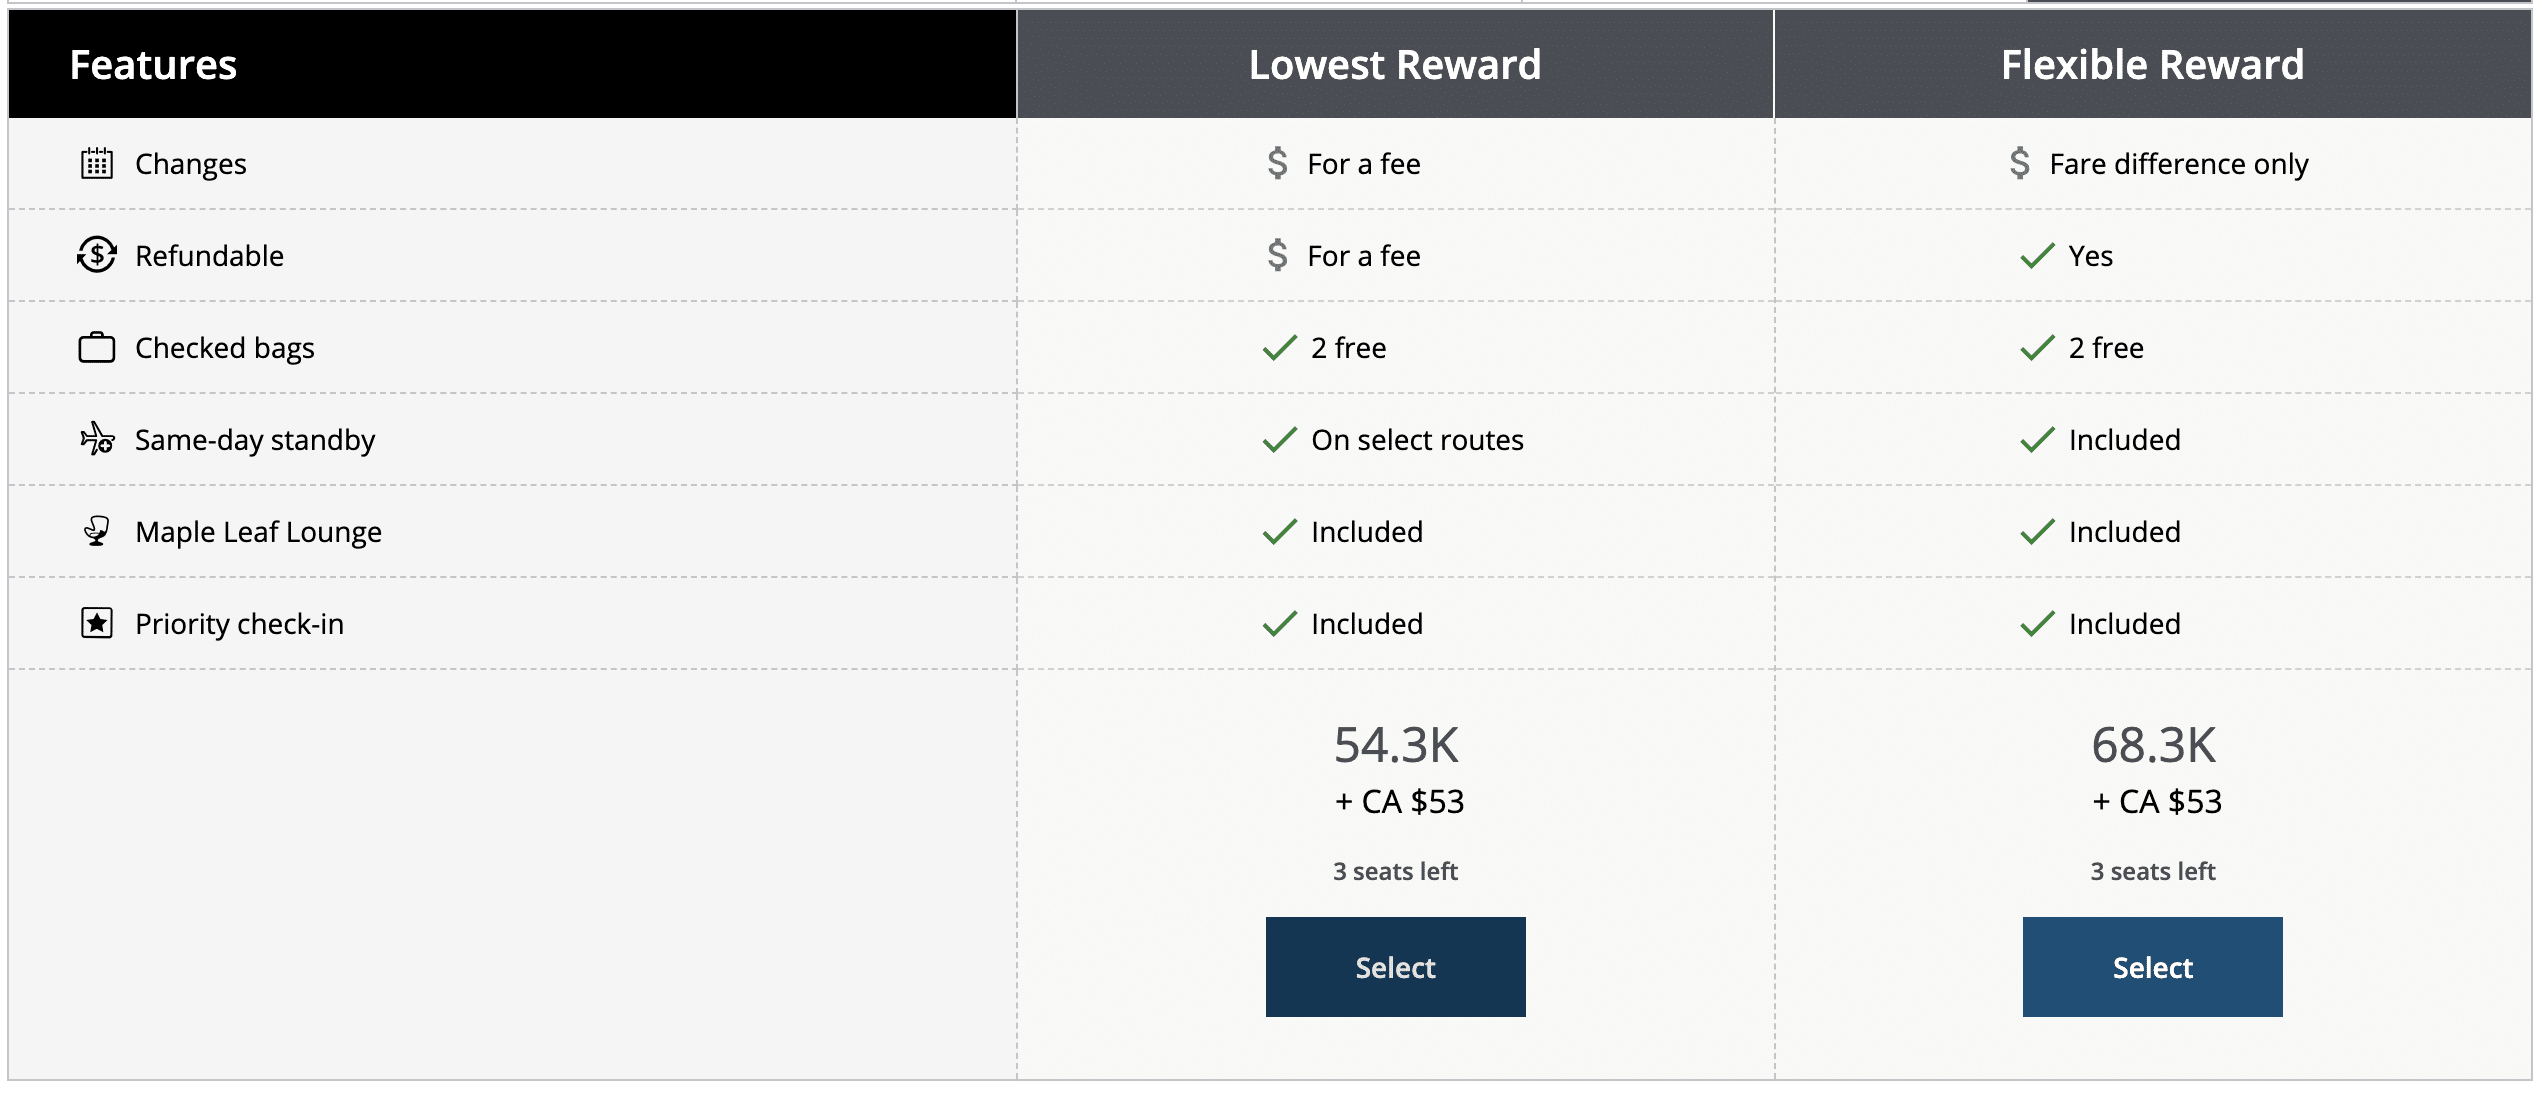The height and width of the screenshot is (1096, 2542).
Task: Click the Fare difference only text
Action: [x=2178, y=164]
